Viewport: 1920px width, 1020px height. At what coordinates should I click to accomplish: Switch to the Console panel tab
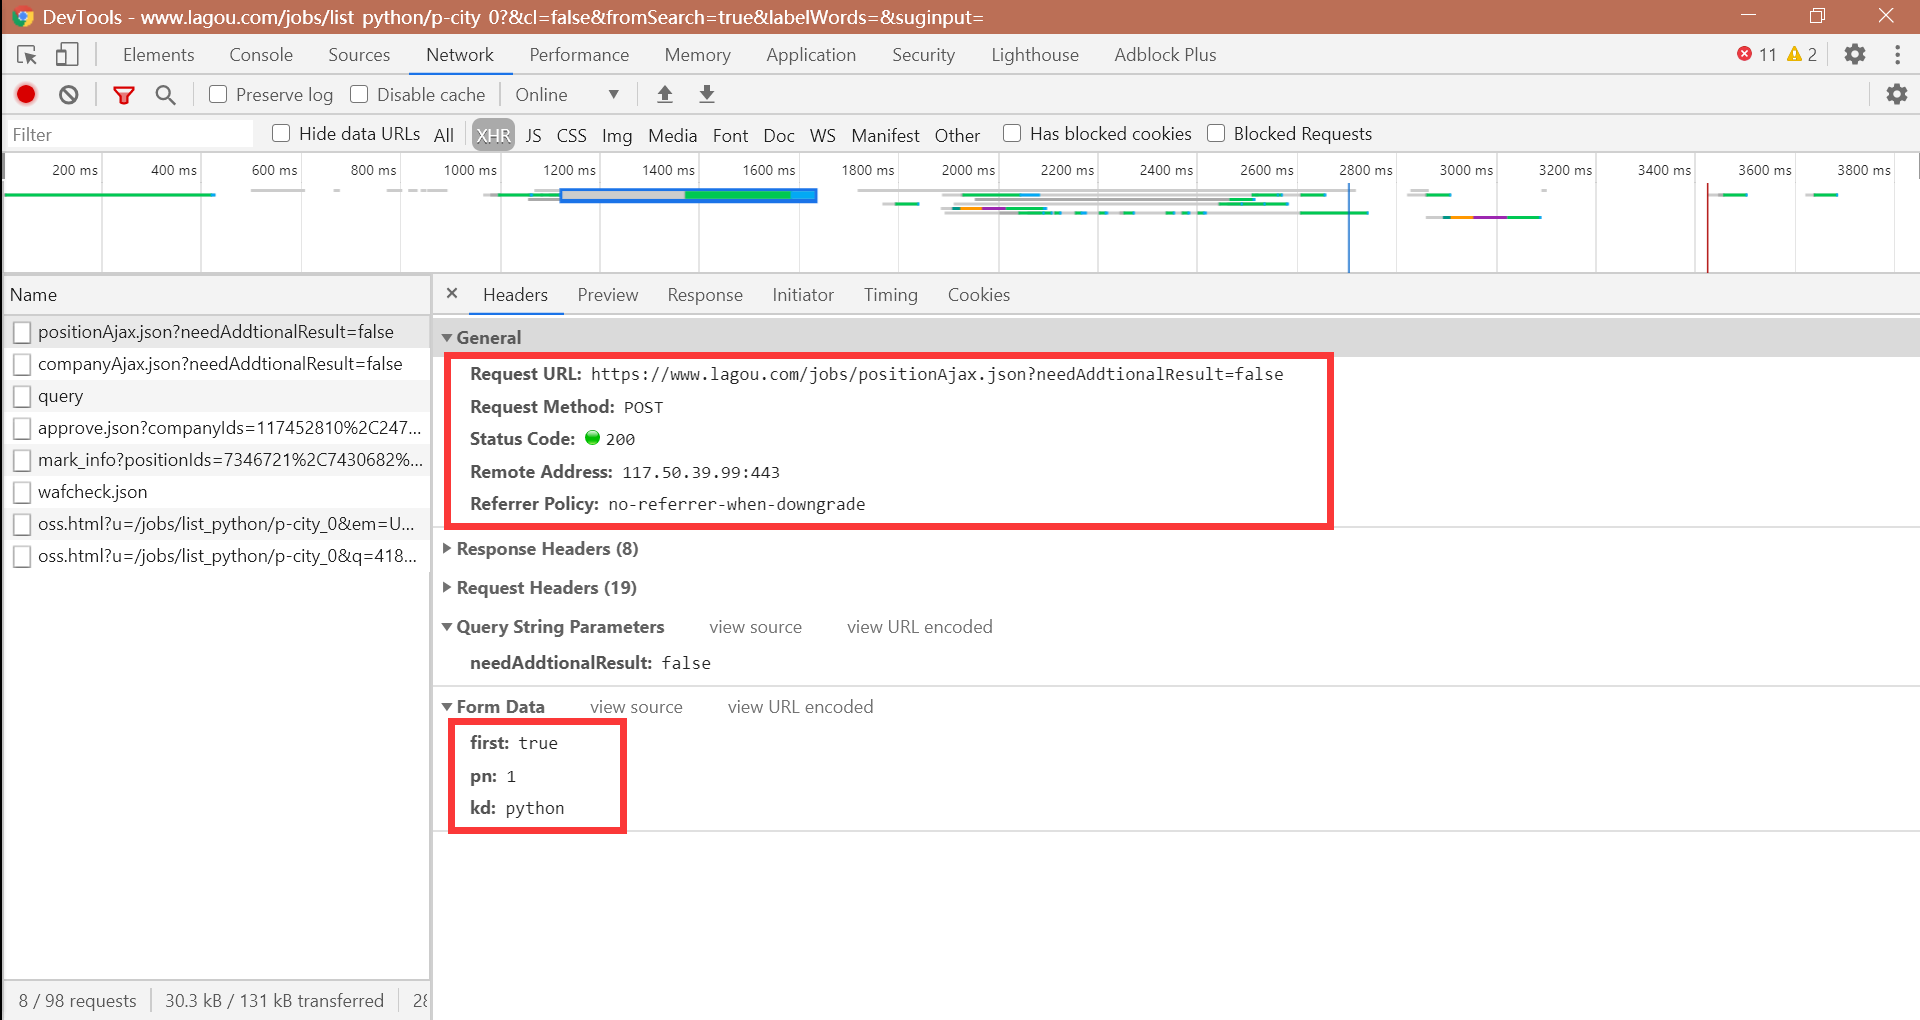[261, 55]
